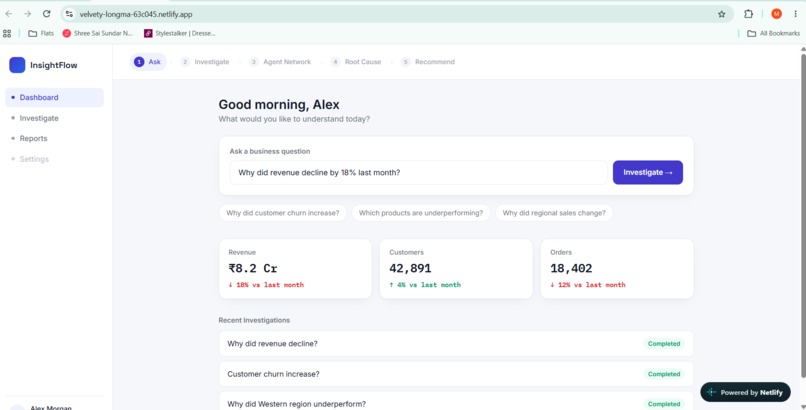806x410 pixels.
Task: Open 'Why did revenue decline?' investigation
Action: tap(456, 344)
